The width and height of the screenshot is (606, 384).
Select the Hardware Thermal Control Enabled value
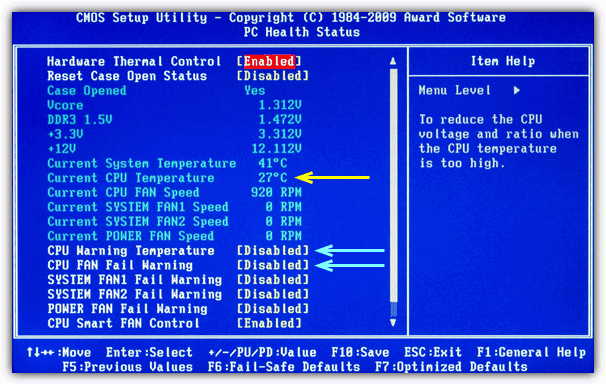tap(269, 61)
